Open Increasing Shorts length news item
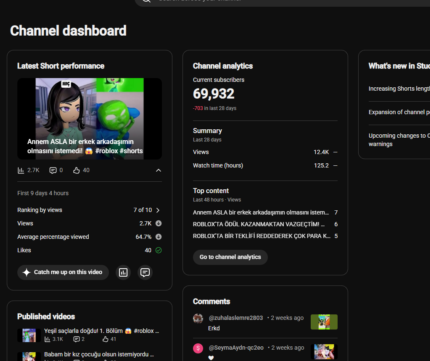The width and height of the screenshot is (430, 361). click(399, 89)
